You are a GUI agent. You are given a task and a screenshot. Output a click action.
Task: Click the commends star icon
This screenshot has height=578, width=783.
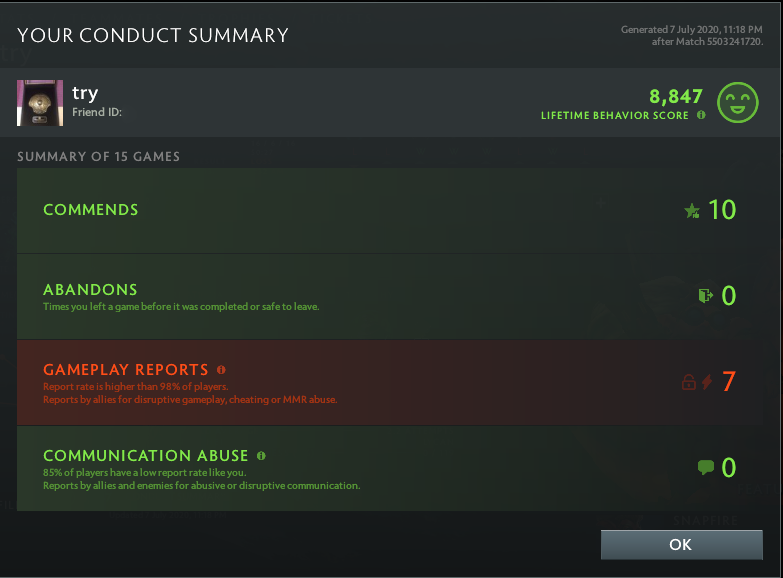(692, 211)
